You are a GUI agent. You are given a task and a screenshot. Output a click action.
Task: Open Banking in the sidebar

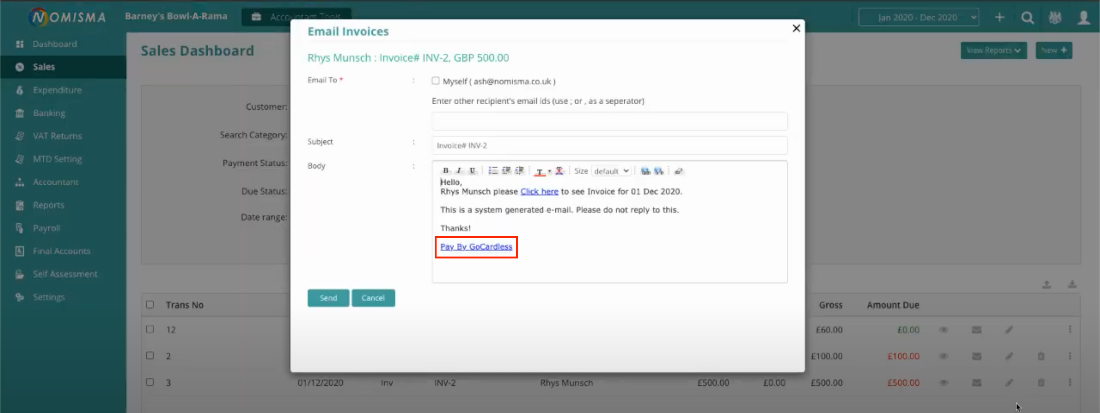click(x=63, y=113)
